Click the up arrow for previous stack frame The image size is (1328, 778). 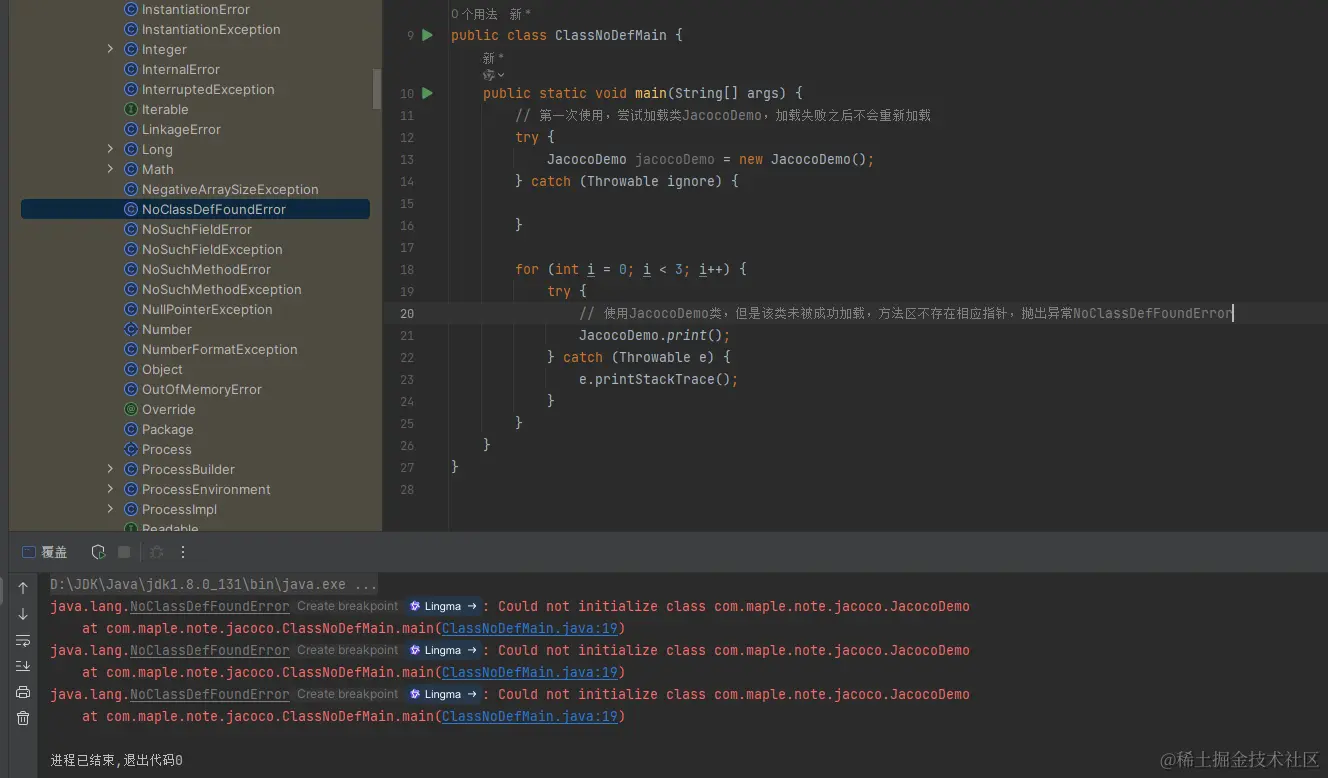click(x=23, y=588)
